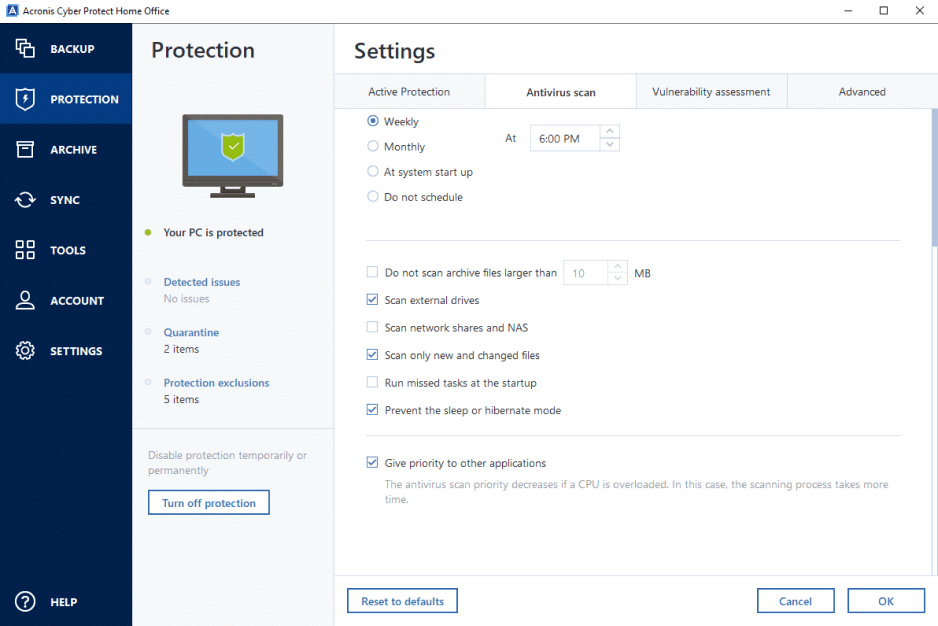Select the Protection shield icon
The image size is (938, 626).
pyautogui.click(x=25, y=99)
